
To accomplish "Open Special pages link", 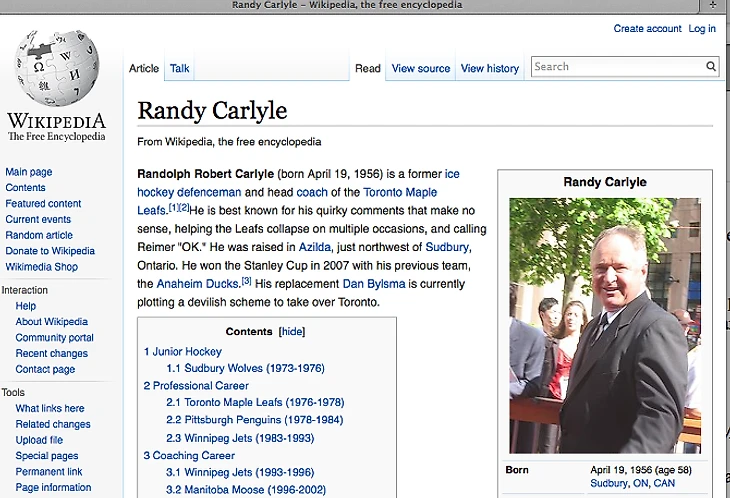I will tap(47, 456).
